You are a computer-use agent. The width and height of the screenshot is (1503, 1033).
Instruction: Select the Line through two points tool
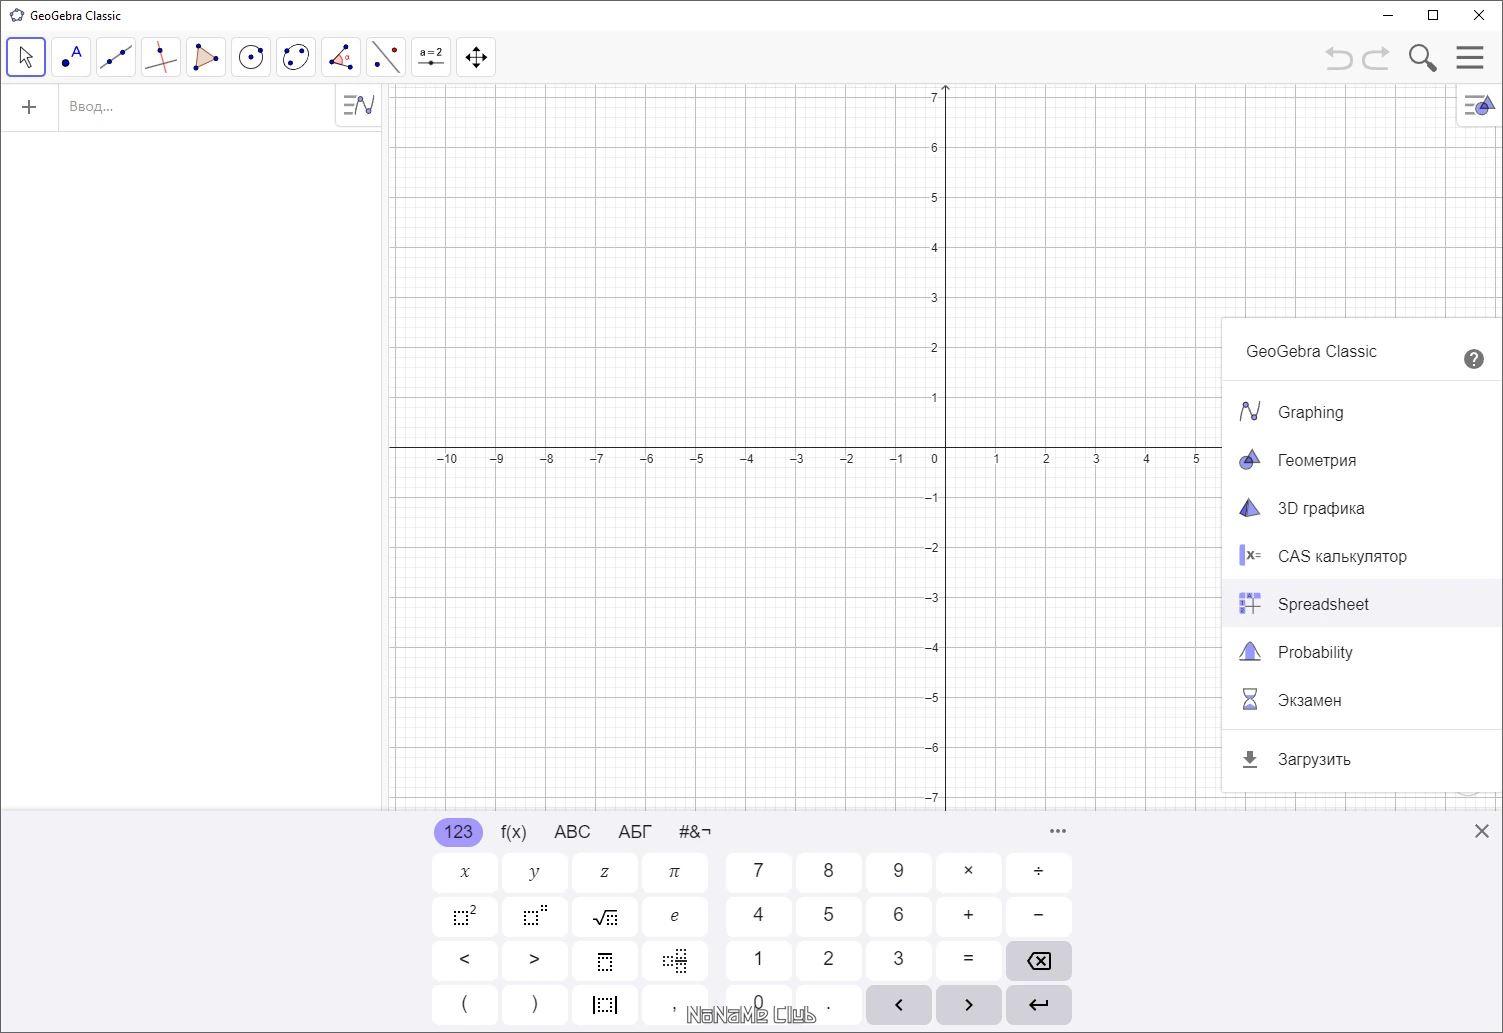(116, 57)
